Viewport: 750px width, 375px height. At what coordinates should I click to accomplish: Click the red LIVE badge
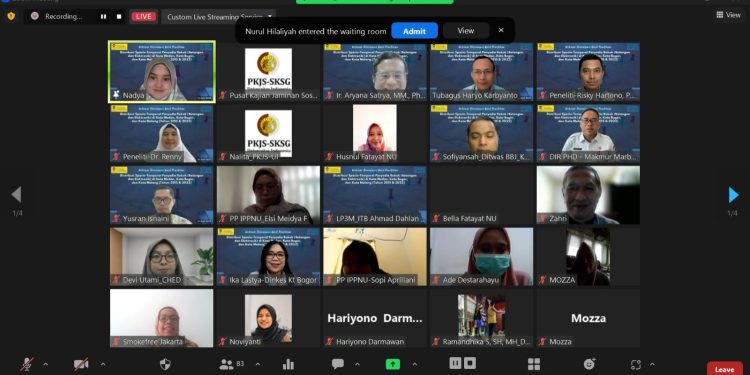[x=143, y=16]
